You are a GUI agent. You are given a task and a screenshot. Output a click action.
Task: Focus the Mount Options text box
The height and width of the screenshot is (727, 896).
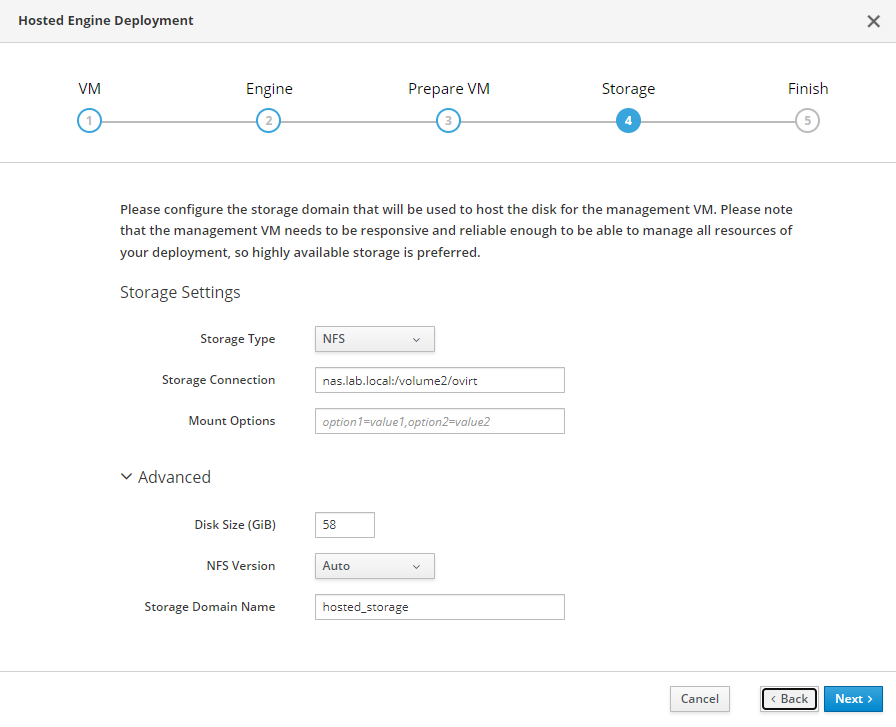[439, 421]
